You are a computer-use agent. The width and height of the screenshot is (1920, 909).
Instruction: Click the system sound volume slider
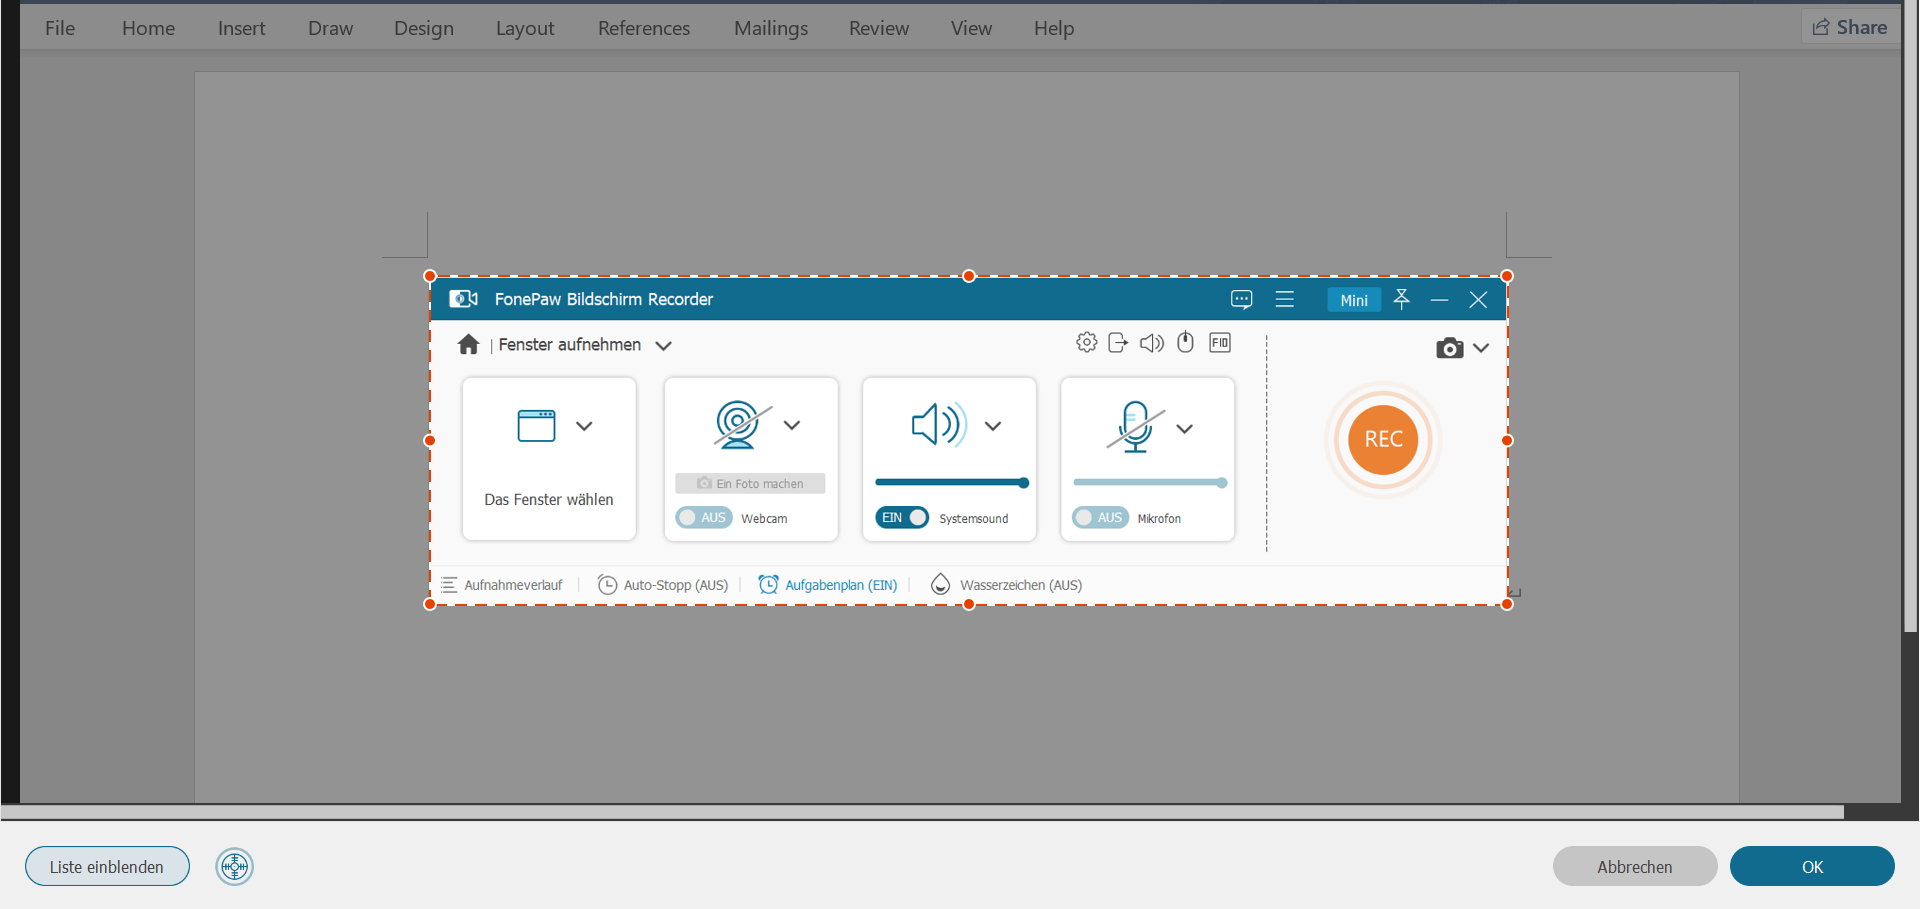pos(952,483)
